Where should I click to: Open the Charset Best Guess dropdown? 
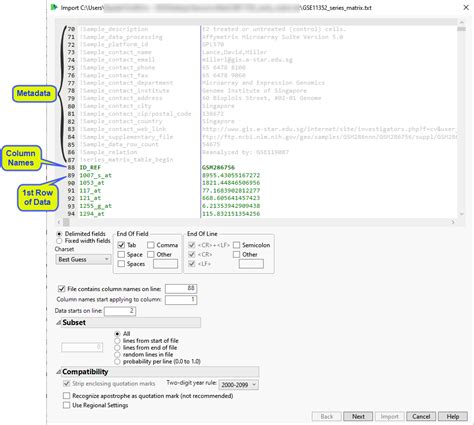click(83, 259)
